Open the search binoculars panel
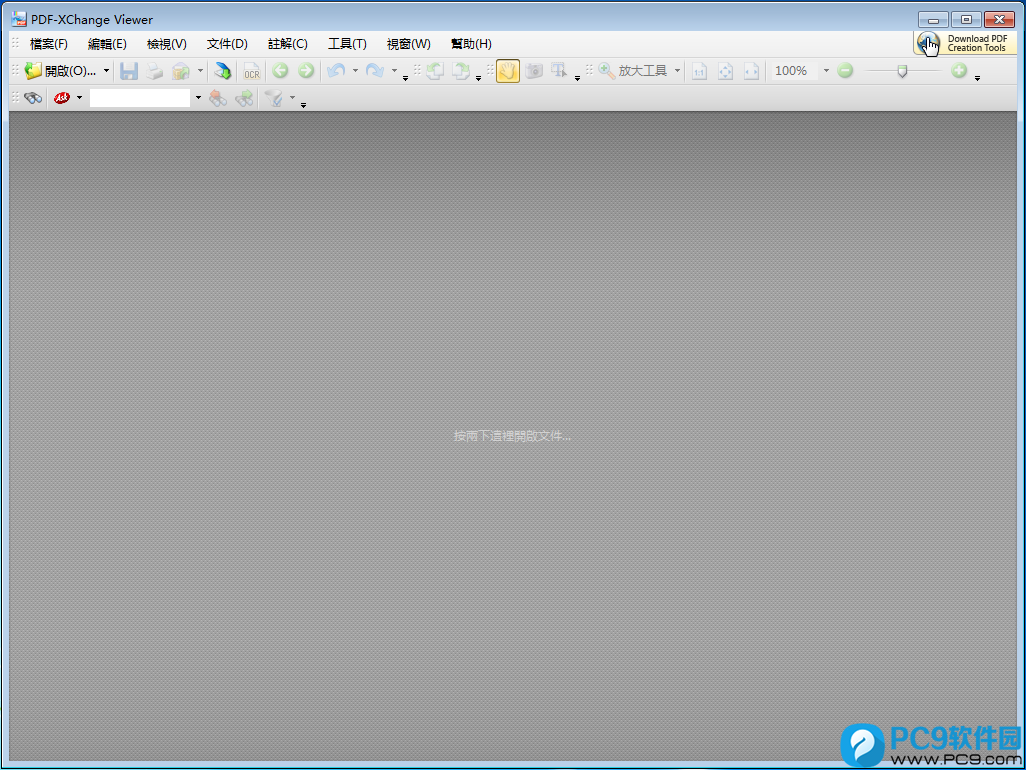 [33, 98]
